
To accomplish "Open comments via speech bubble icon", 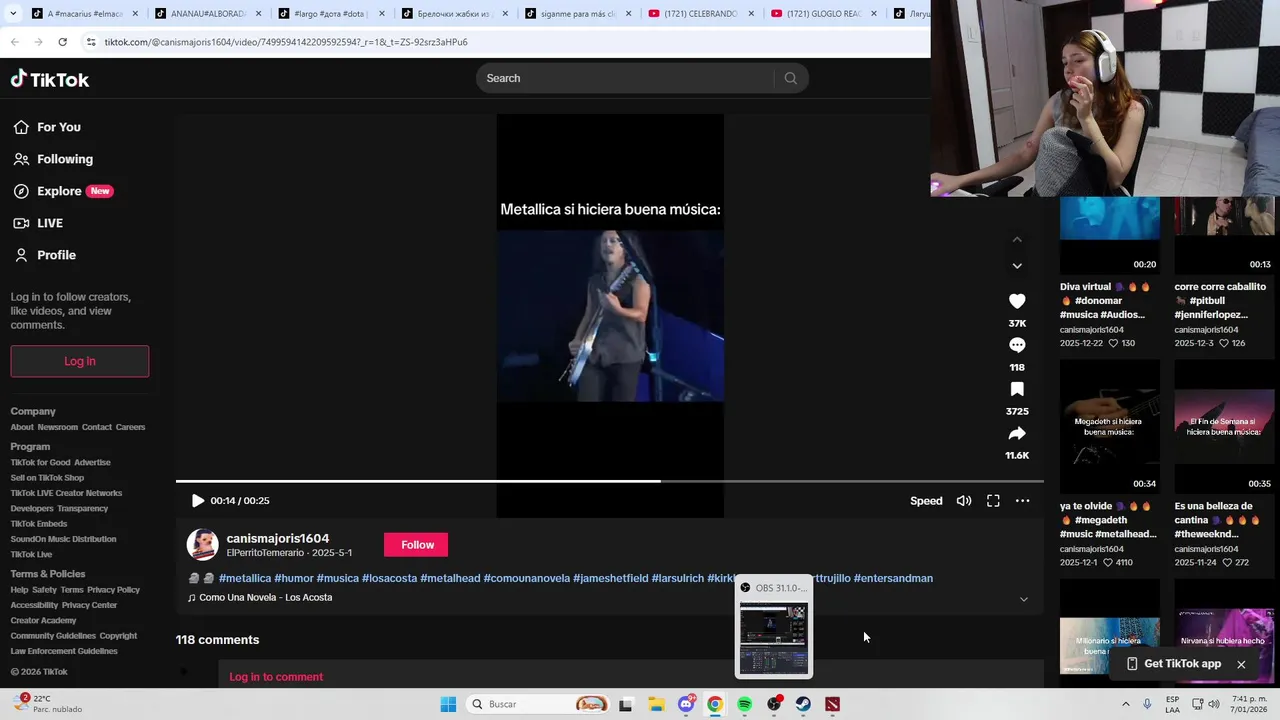I will point(1017,345).
